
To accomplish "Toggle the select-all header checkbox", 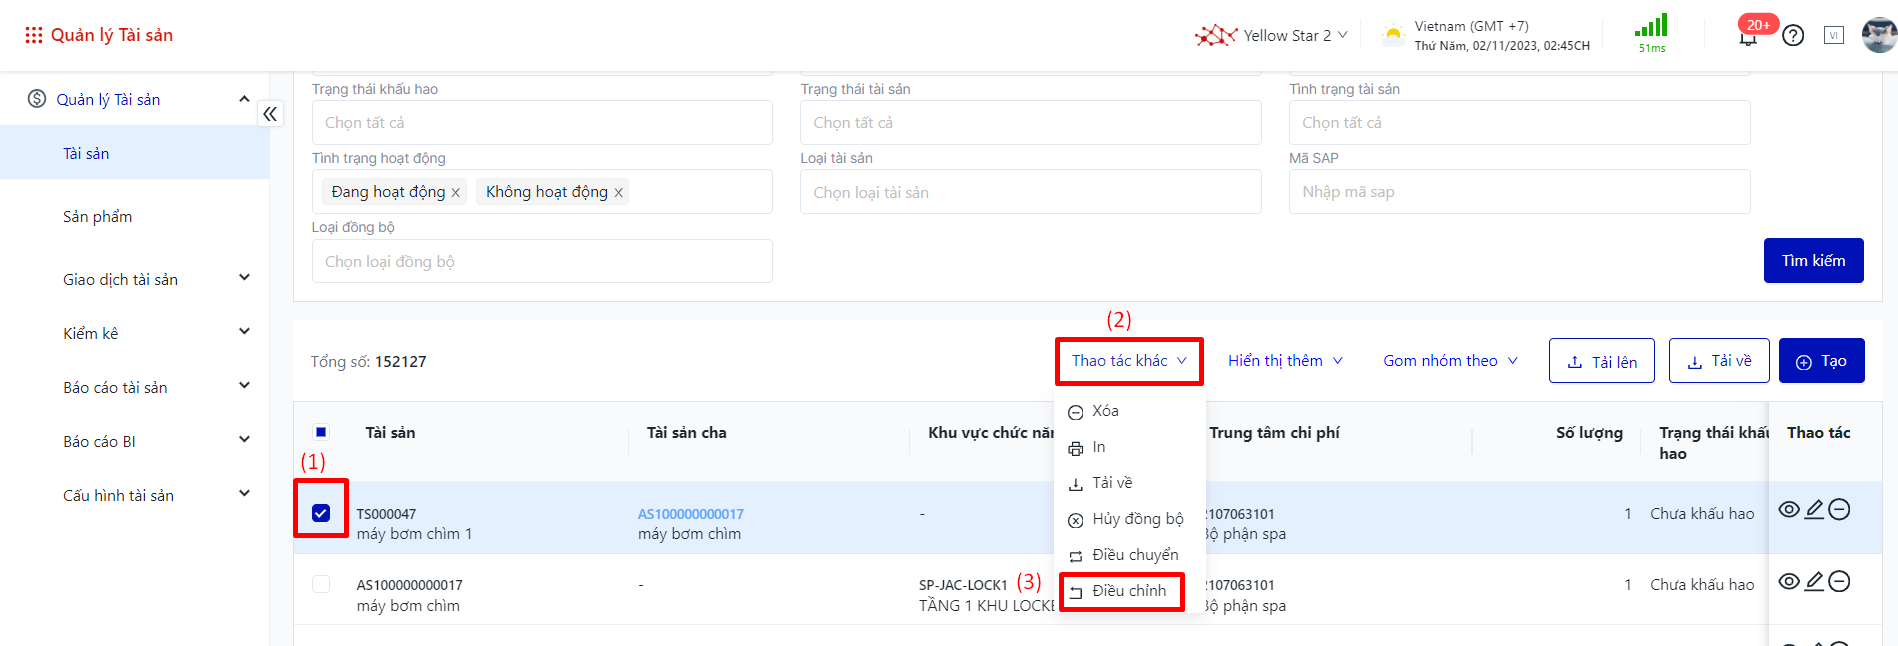I will click(x=321, y=432).
